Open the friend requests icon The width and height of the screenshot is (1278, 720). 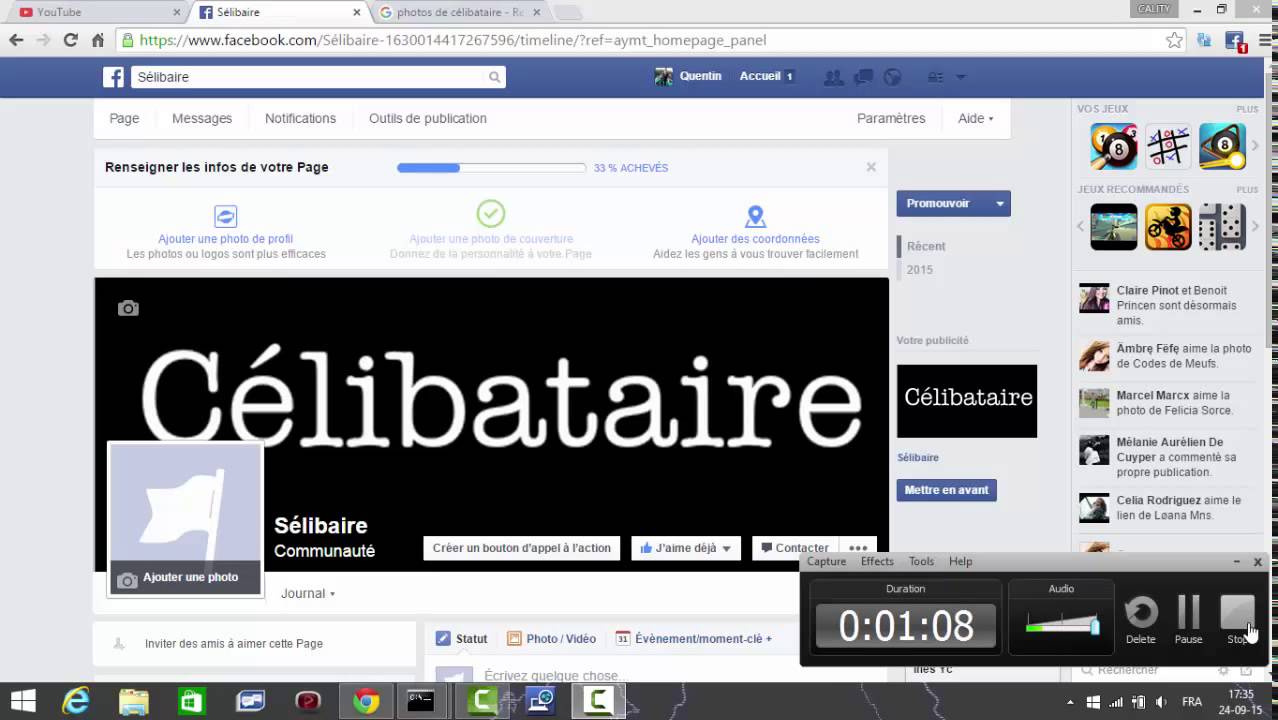(832, 77)
